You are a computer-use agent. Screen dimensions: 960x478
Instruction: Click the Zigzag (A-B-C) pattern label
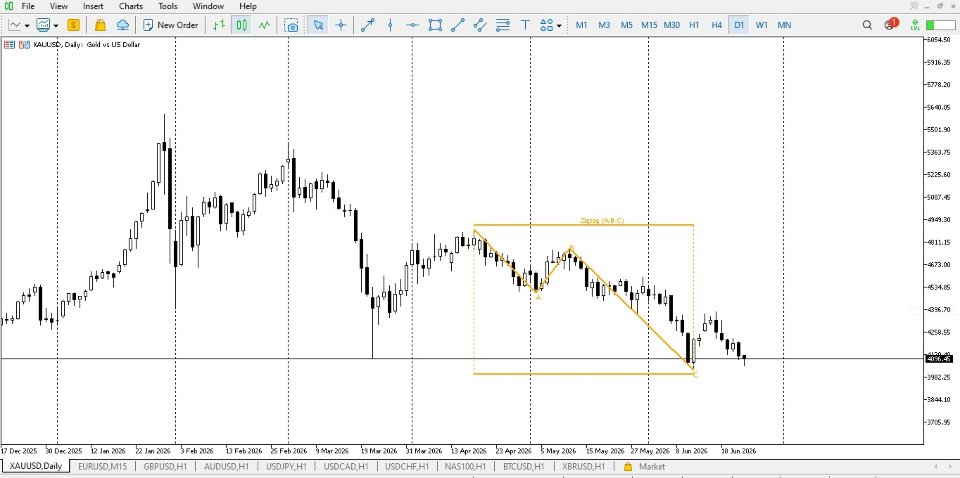click(602, 220)
